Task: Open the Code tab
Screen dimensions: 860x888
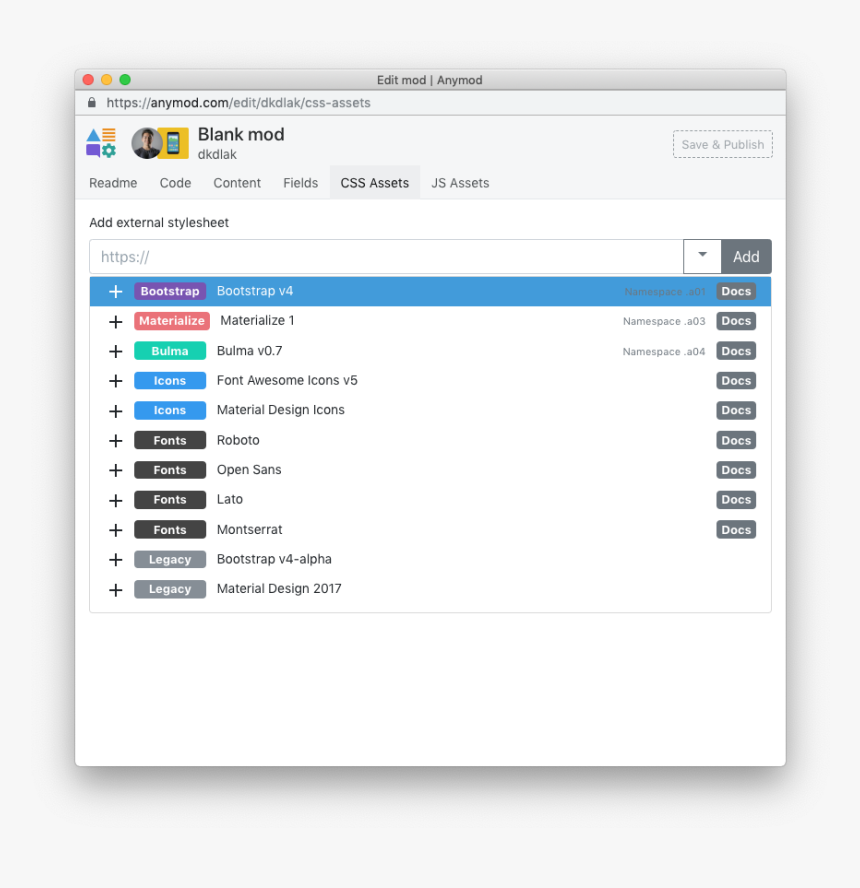Action: [175, 183]
